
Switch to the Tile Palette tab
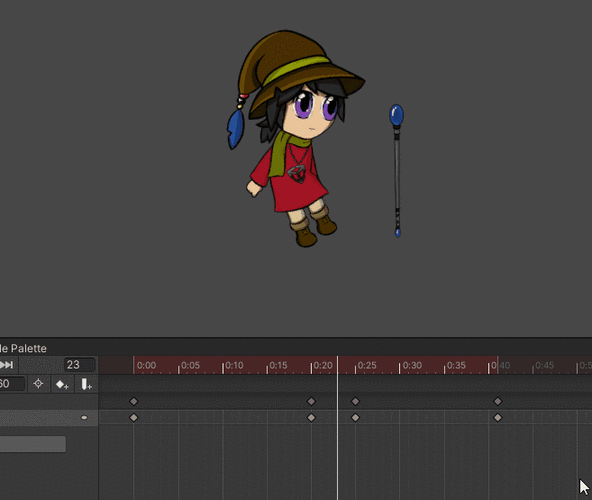point(23,348)
